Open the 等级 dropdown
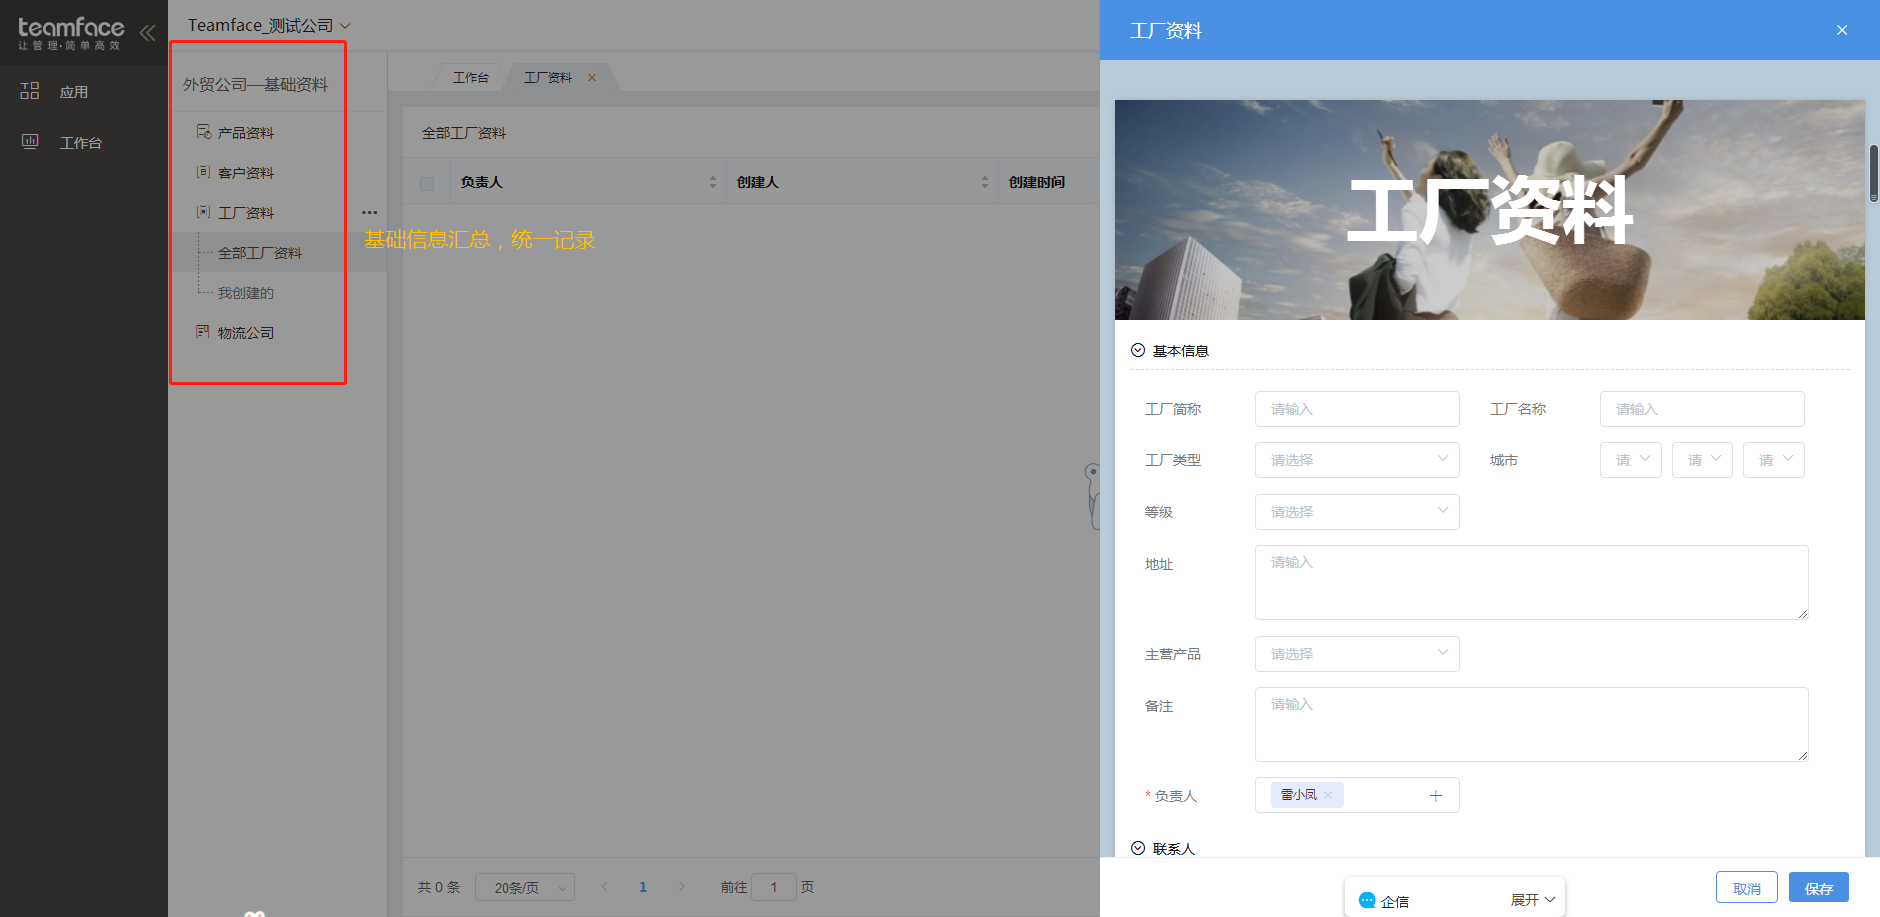 pyautogui.click(x=1357, y=512)
